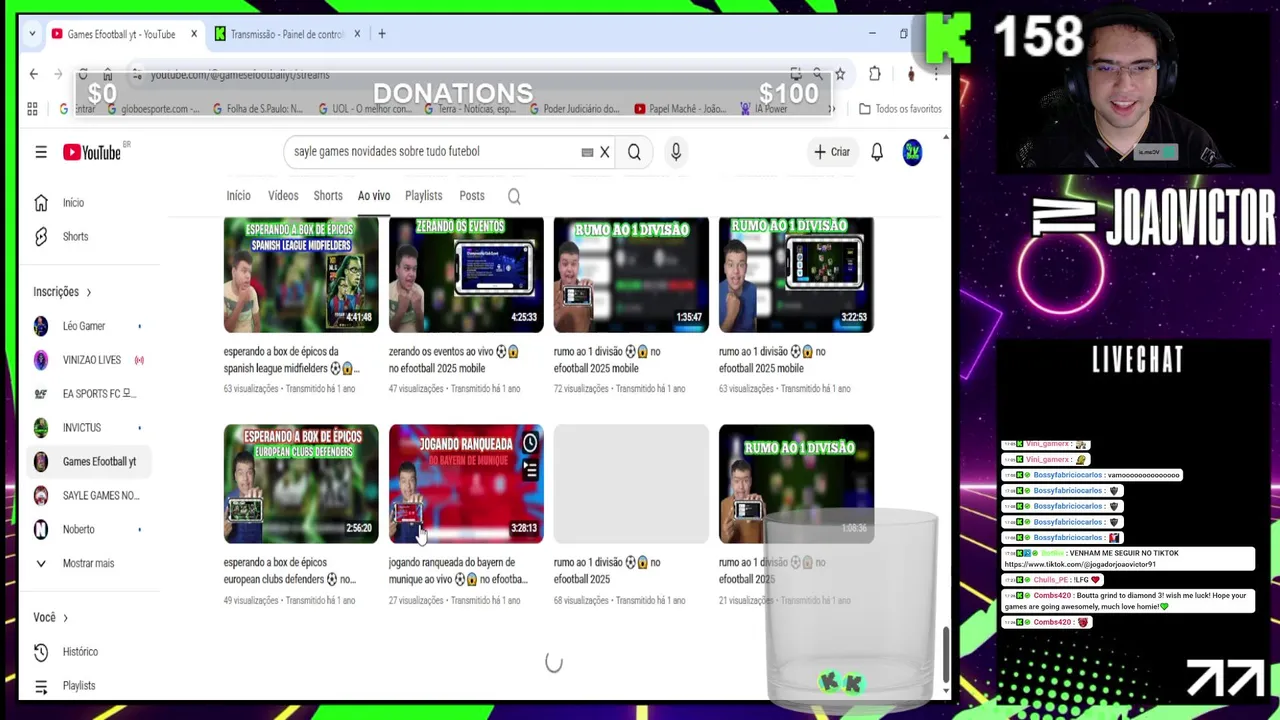Click the page vertical scrollbar thumb

click(946, 655)
